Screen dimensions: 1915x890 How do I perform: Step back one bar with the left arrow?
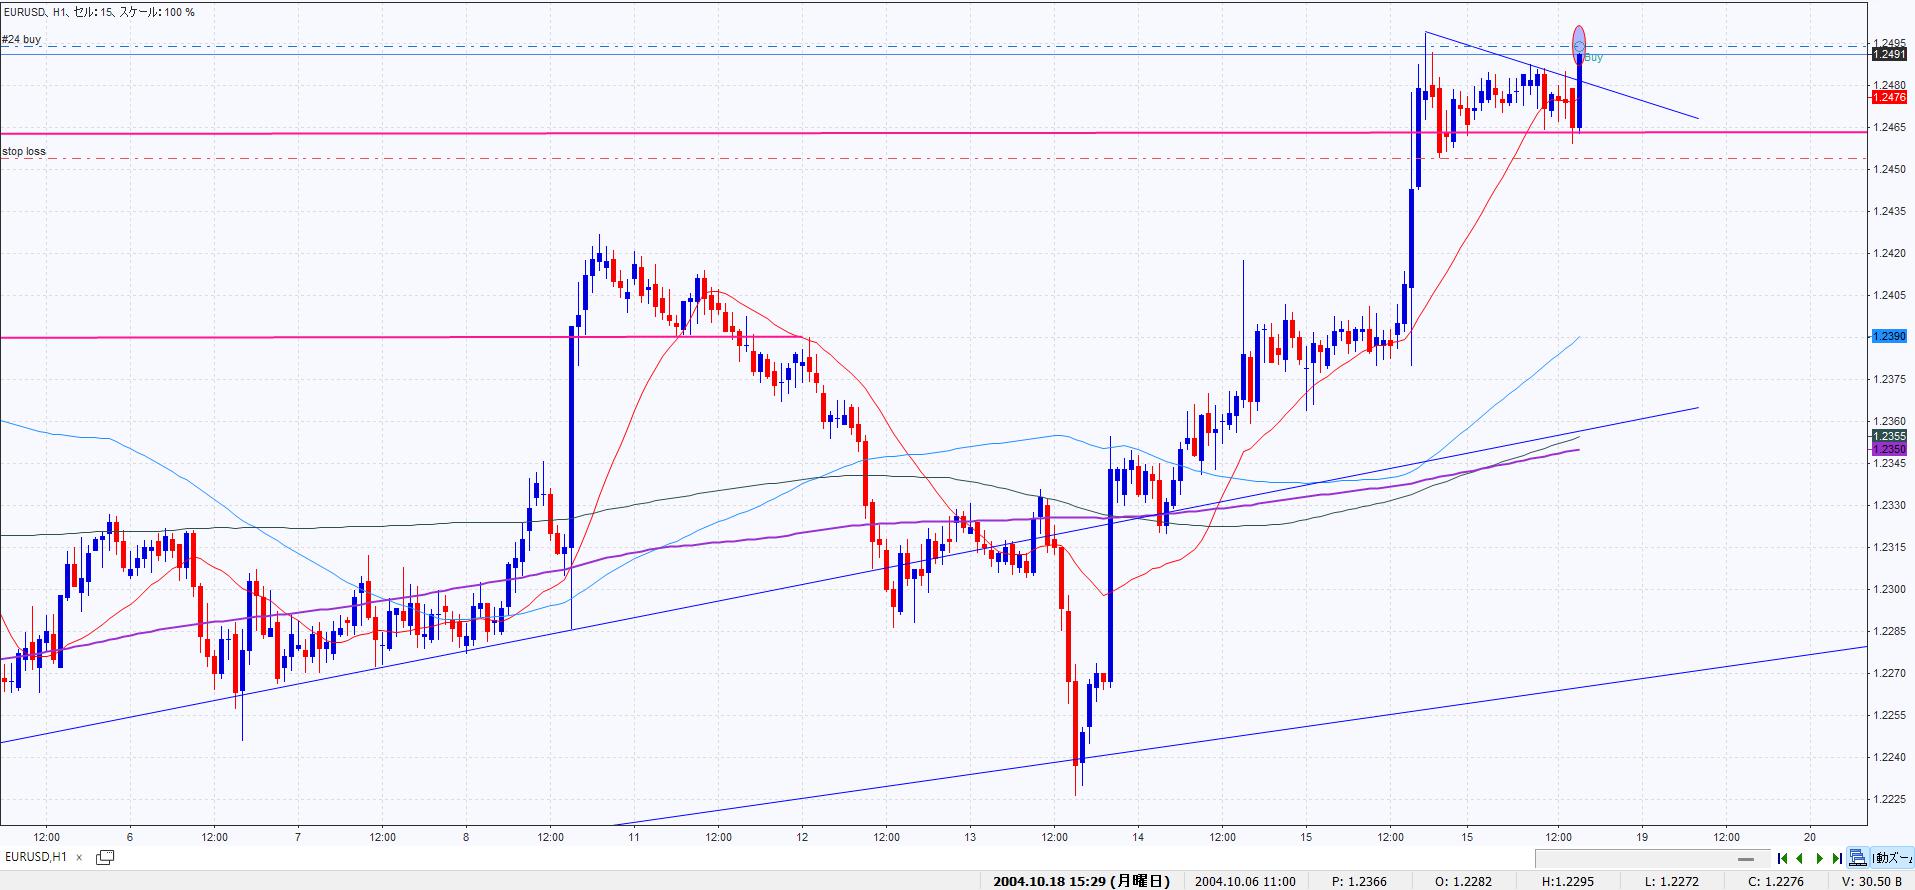tap(1800, 858)
